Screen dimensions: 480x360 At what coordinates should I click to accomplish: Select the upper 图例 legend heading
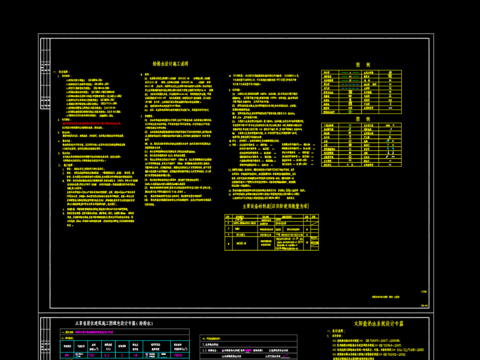point(362,65)
